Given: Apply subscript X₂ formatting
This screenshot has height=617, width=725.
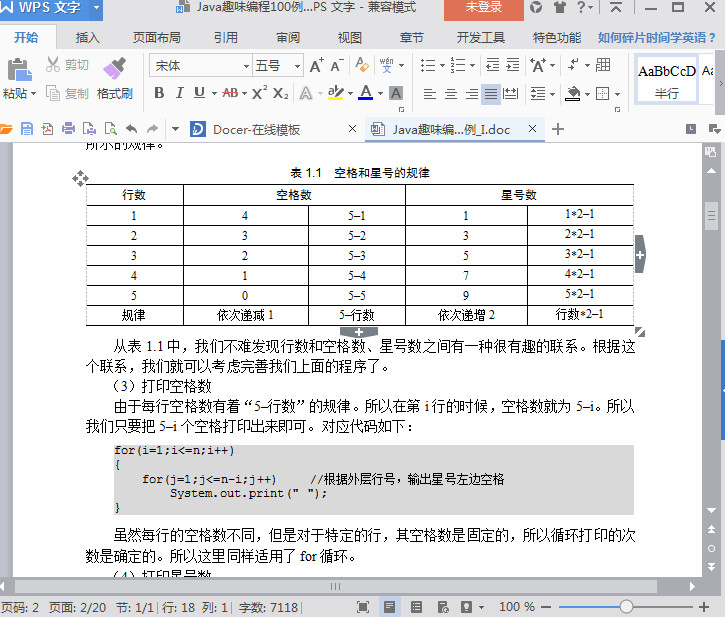Looking at the screenshot, I should [280, 93].
